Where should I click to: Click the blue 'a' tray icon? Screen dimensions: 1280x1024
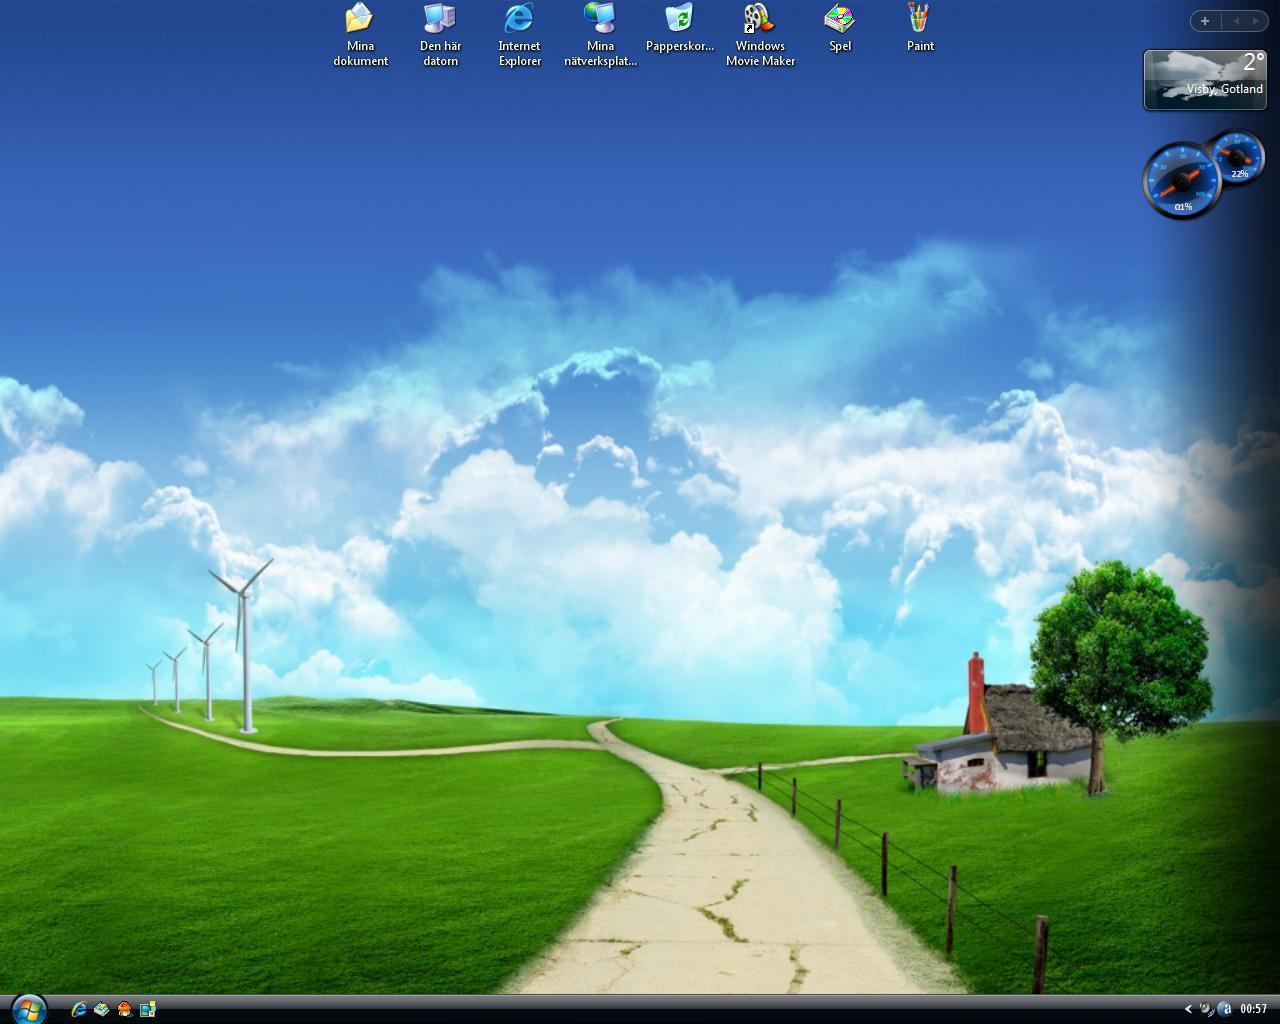point(1224,1009)
